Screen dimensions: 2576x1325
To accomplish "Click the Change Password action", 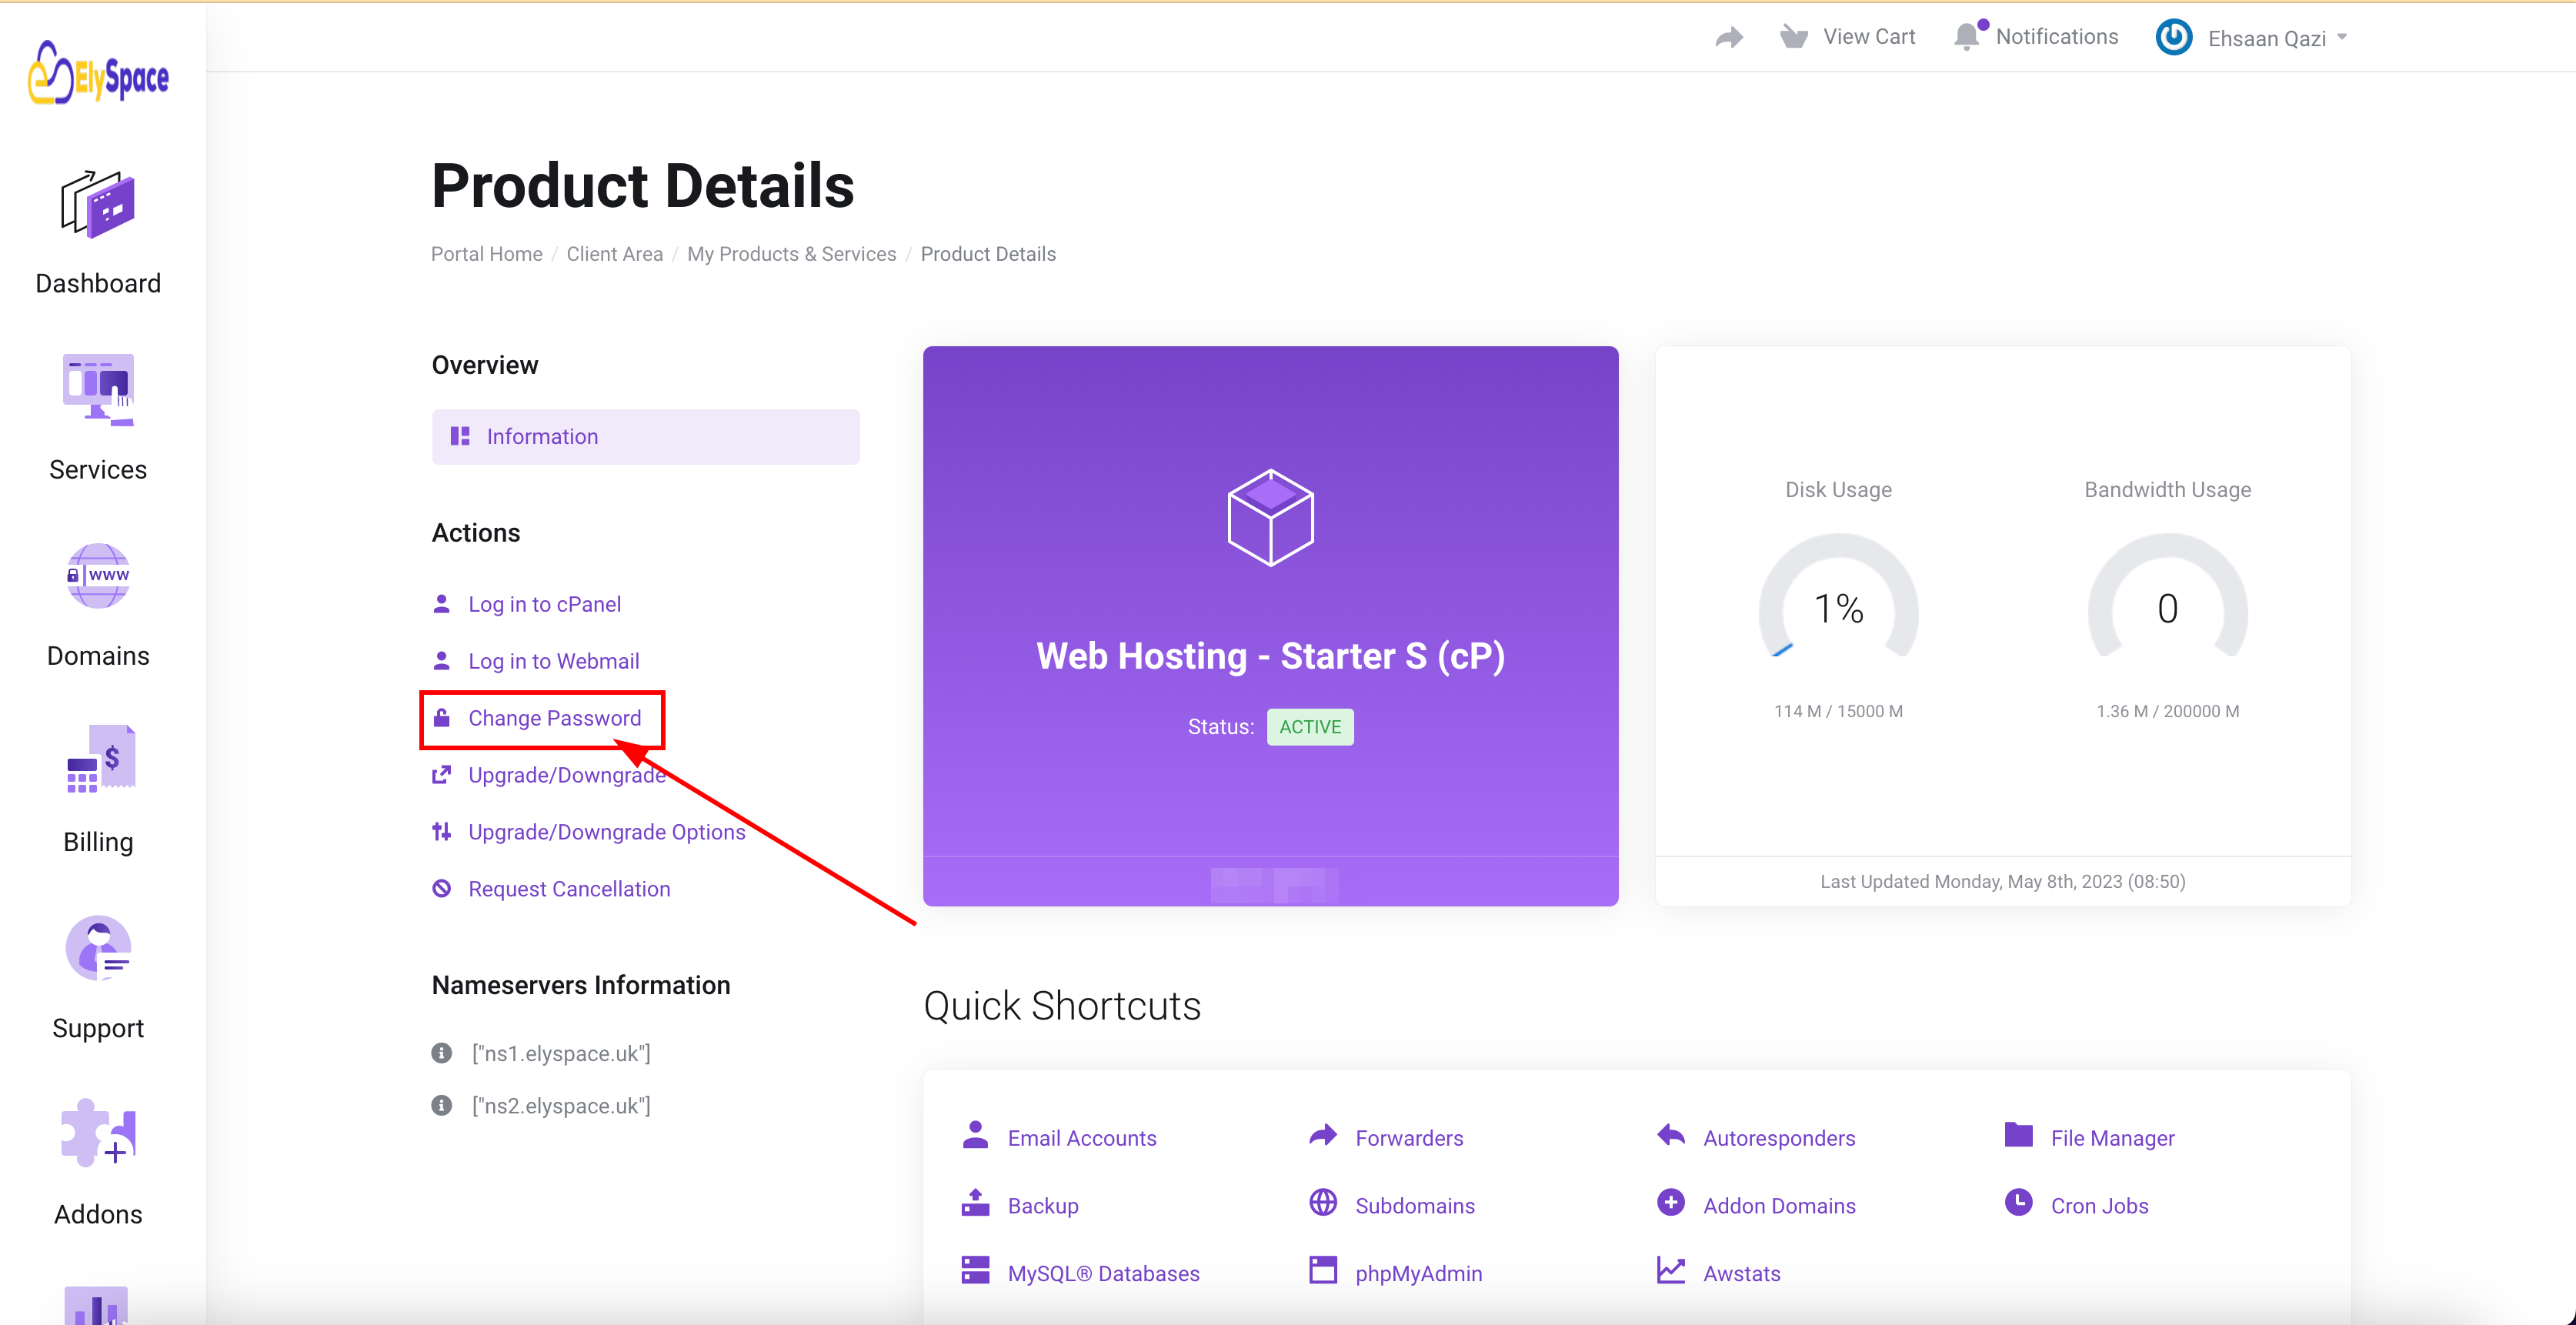I will click(554, 718).
